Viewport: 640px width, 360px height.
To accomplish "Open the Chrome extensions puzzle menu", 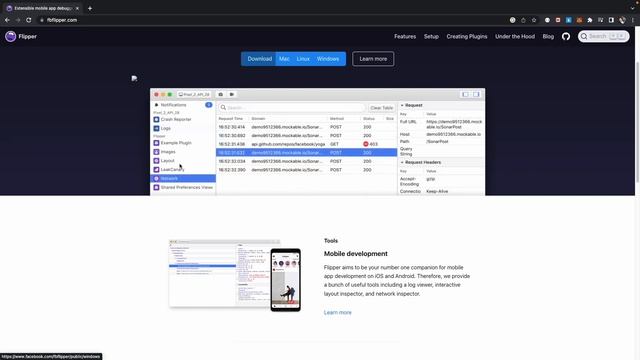I will [x=590, y=20].
